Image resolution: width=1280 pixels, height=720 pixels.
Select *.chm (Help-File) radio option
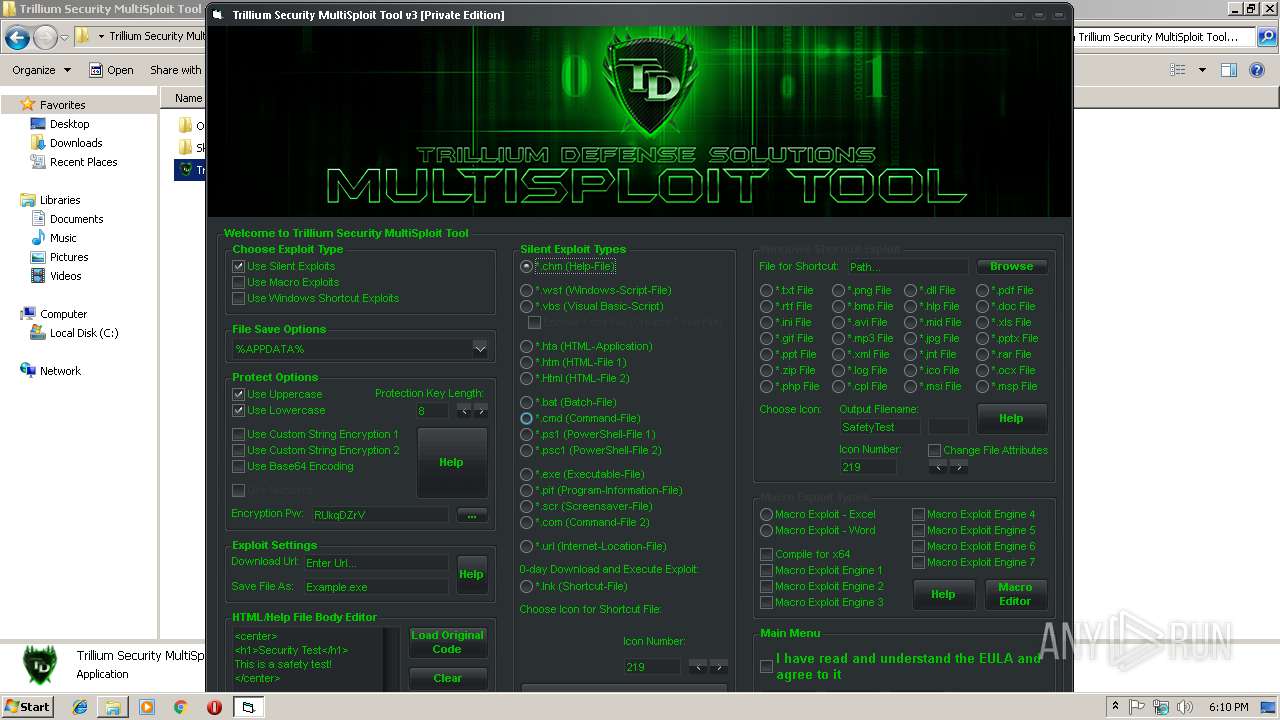coord(526,266)
